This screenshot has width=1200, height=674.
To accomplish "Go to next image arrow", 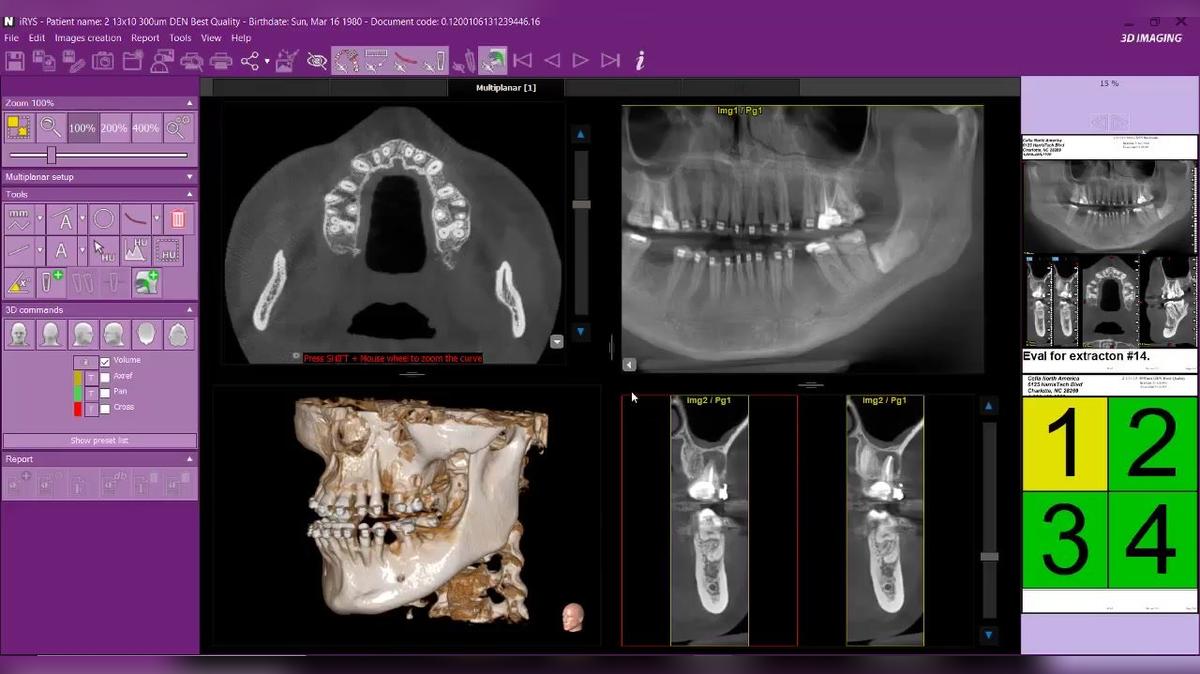I will pyautogui.click(x=580, y=61).
